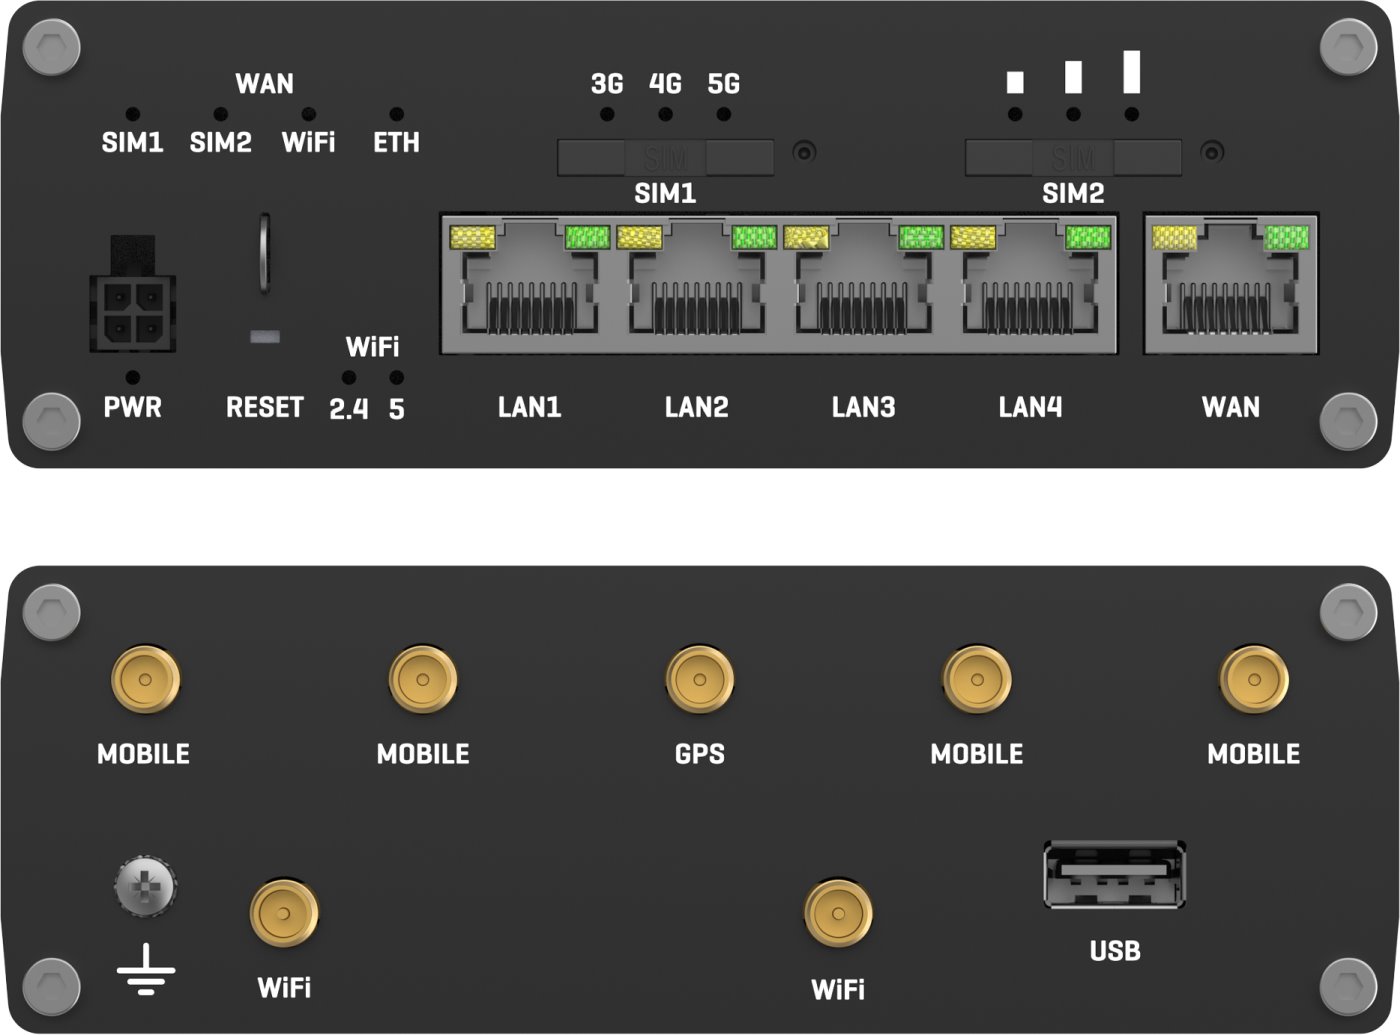Click the "ETH" label
This screenshot has height=1035, width=1400.
pyautogui.click(x=397, y=143)
